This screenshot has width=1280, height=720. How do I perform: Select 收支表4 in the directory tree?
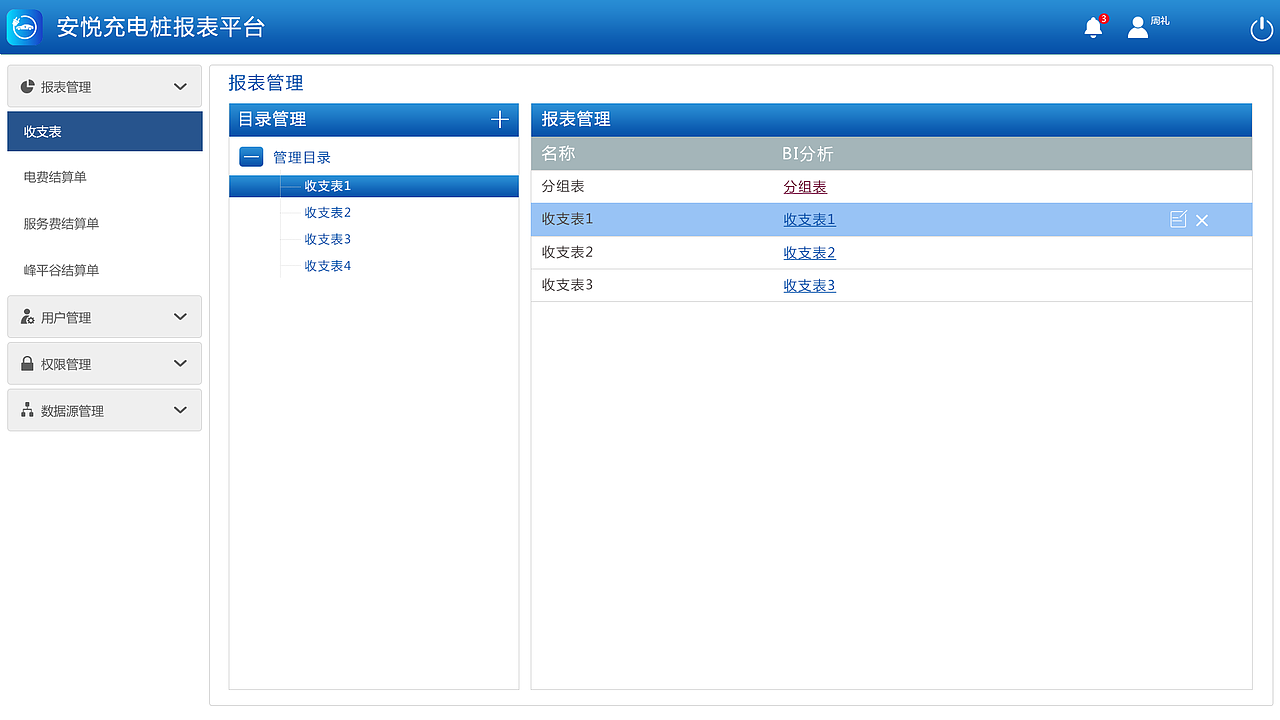point(326,265)
